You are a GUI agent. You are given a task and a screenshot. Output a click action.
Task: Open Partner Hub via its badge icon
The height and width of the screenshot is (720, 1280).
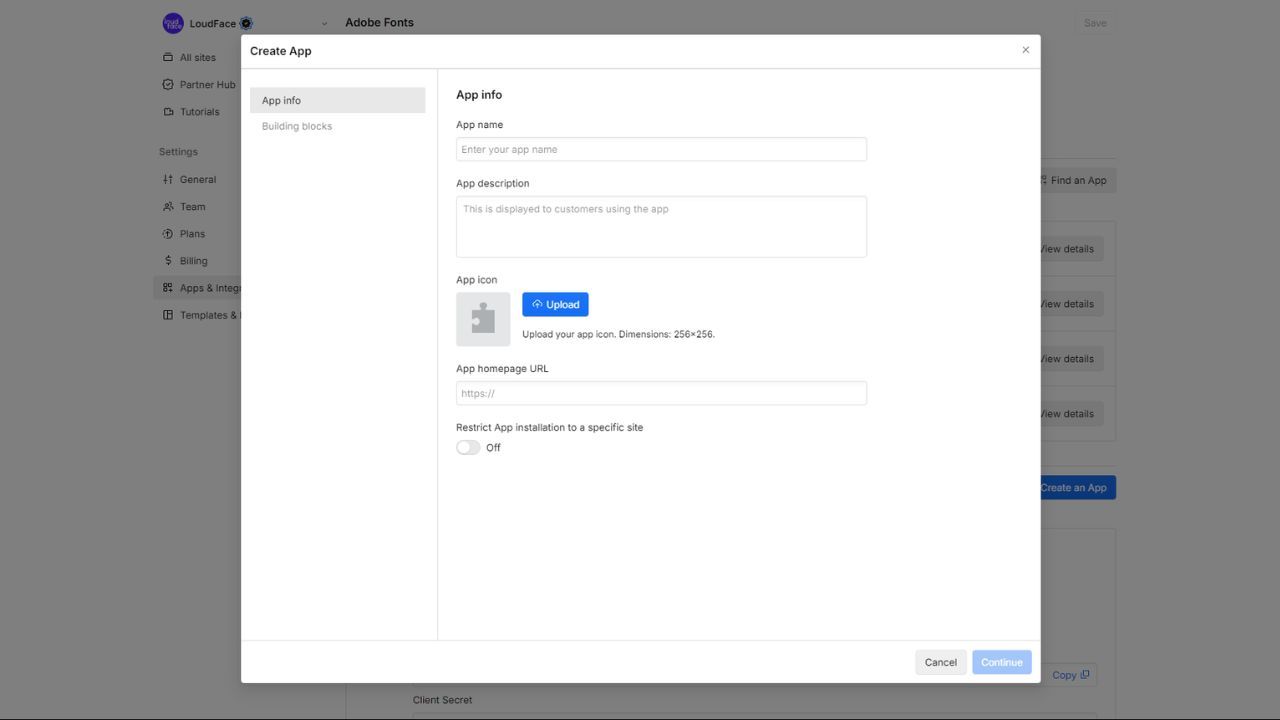point(167,84)
